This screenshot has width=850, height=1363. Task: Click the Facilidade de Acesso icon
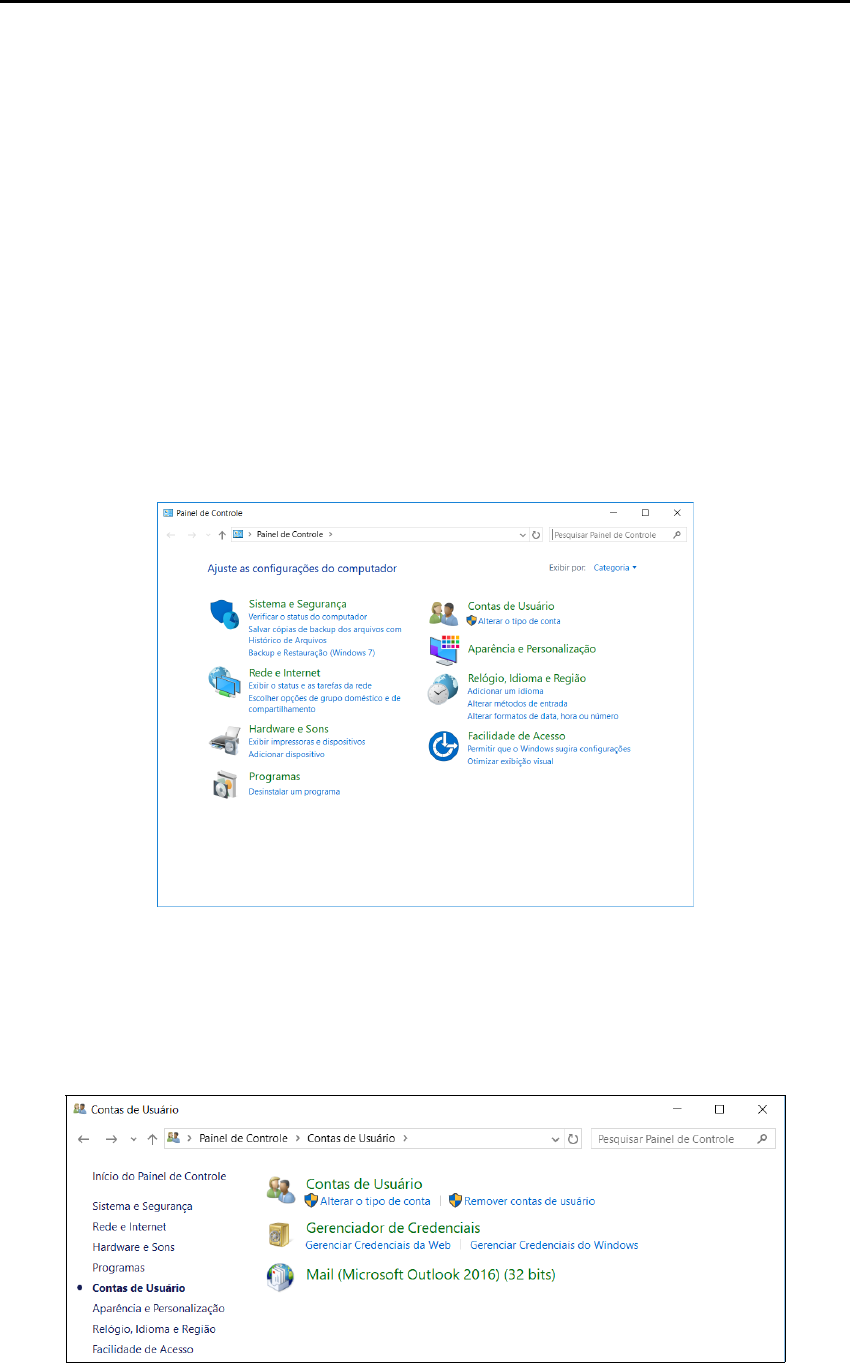[443, 746]
